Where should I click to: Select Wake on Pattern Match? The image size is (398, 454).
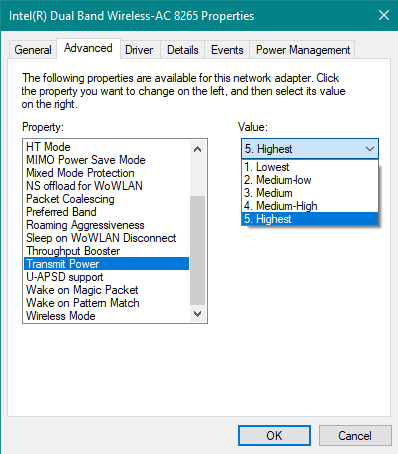[106, 303]
